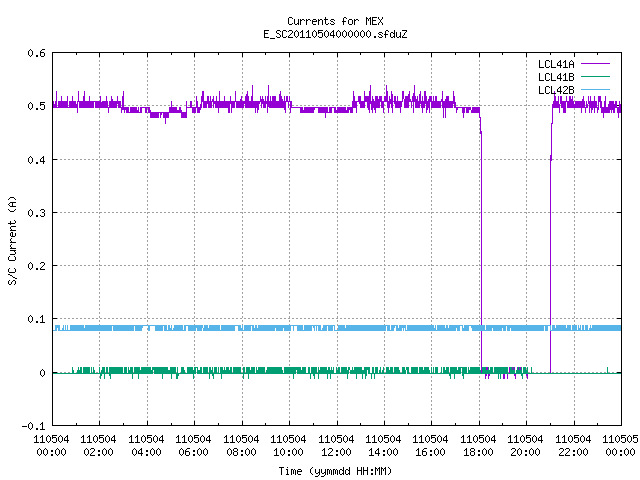Click the 16:00 time tick label

431,452
